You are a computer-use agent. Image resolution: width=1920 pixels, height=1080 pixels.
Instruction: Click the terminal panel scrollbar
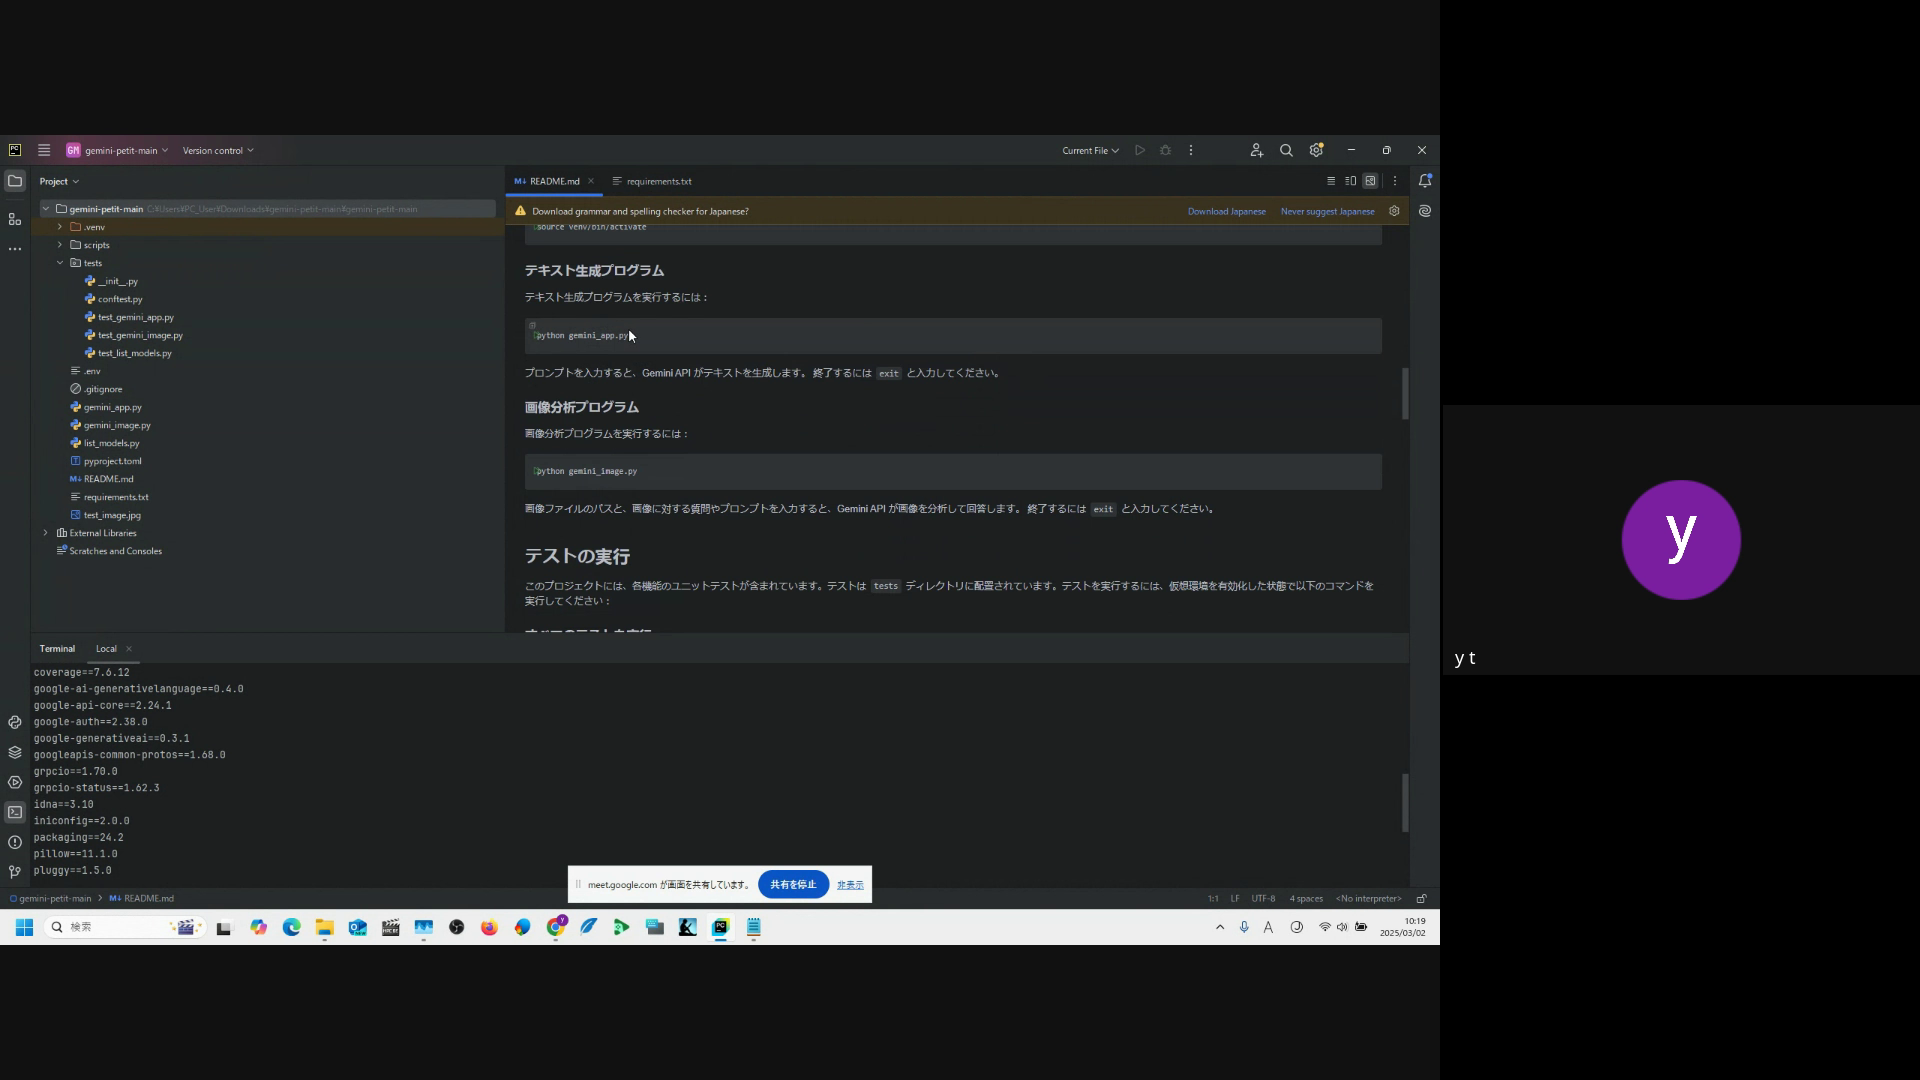pos(1404,802)
